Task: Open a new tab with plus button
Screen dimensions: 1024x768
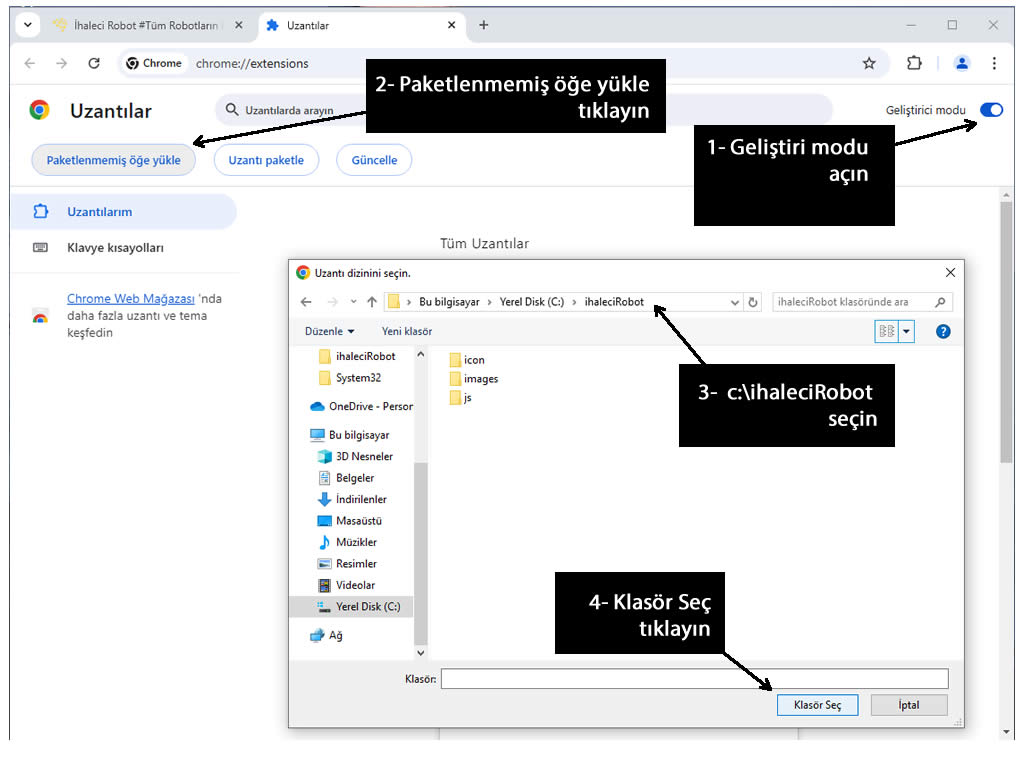Action: tap(483, 25)
